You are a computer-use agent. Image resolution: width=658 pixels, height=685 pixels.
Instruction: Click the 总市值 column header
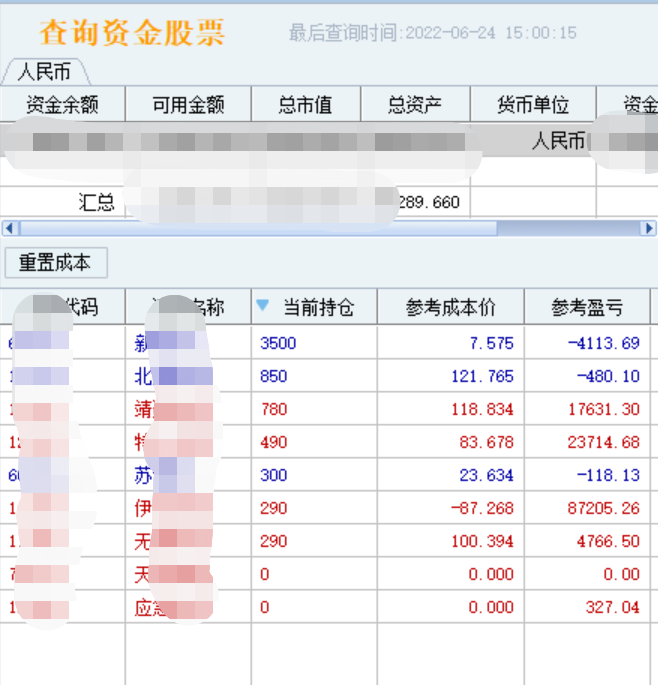306,104
